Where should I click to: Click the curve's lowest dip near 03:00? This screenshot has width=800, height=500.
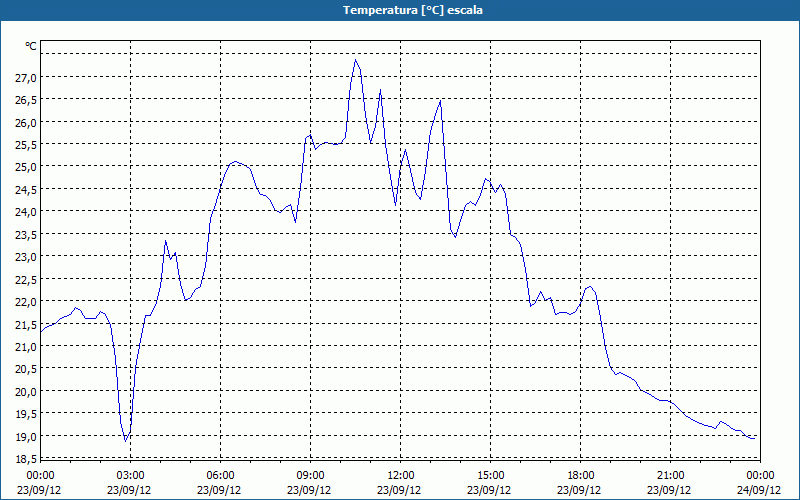pos(126,440)
